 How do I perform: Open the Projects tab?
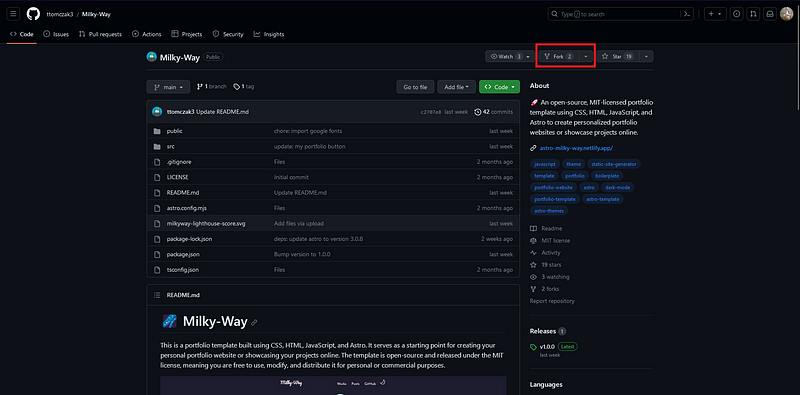click(x=187, y=34)
